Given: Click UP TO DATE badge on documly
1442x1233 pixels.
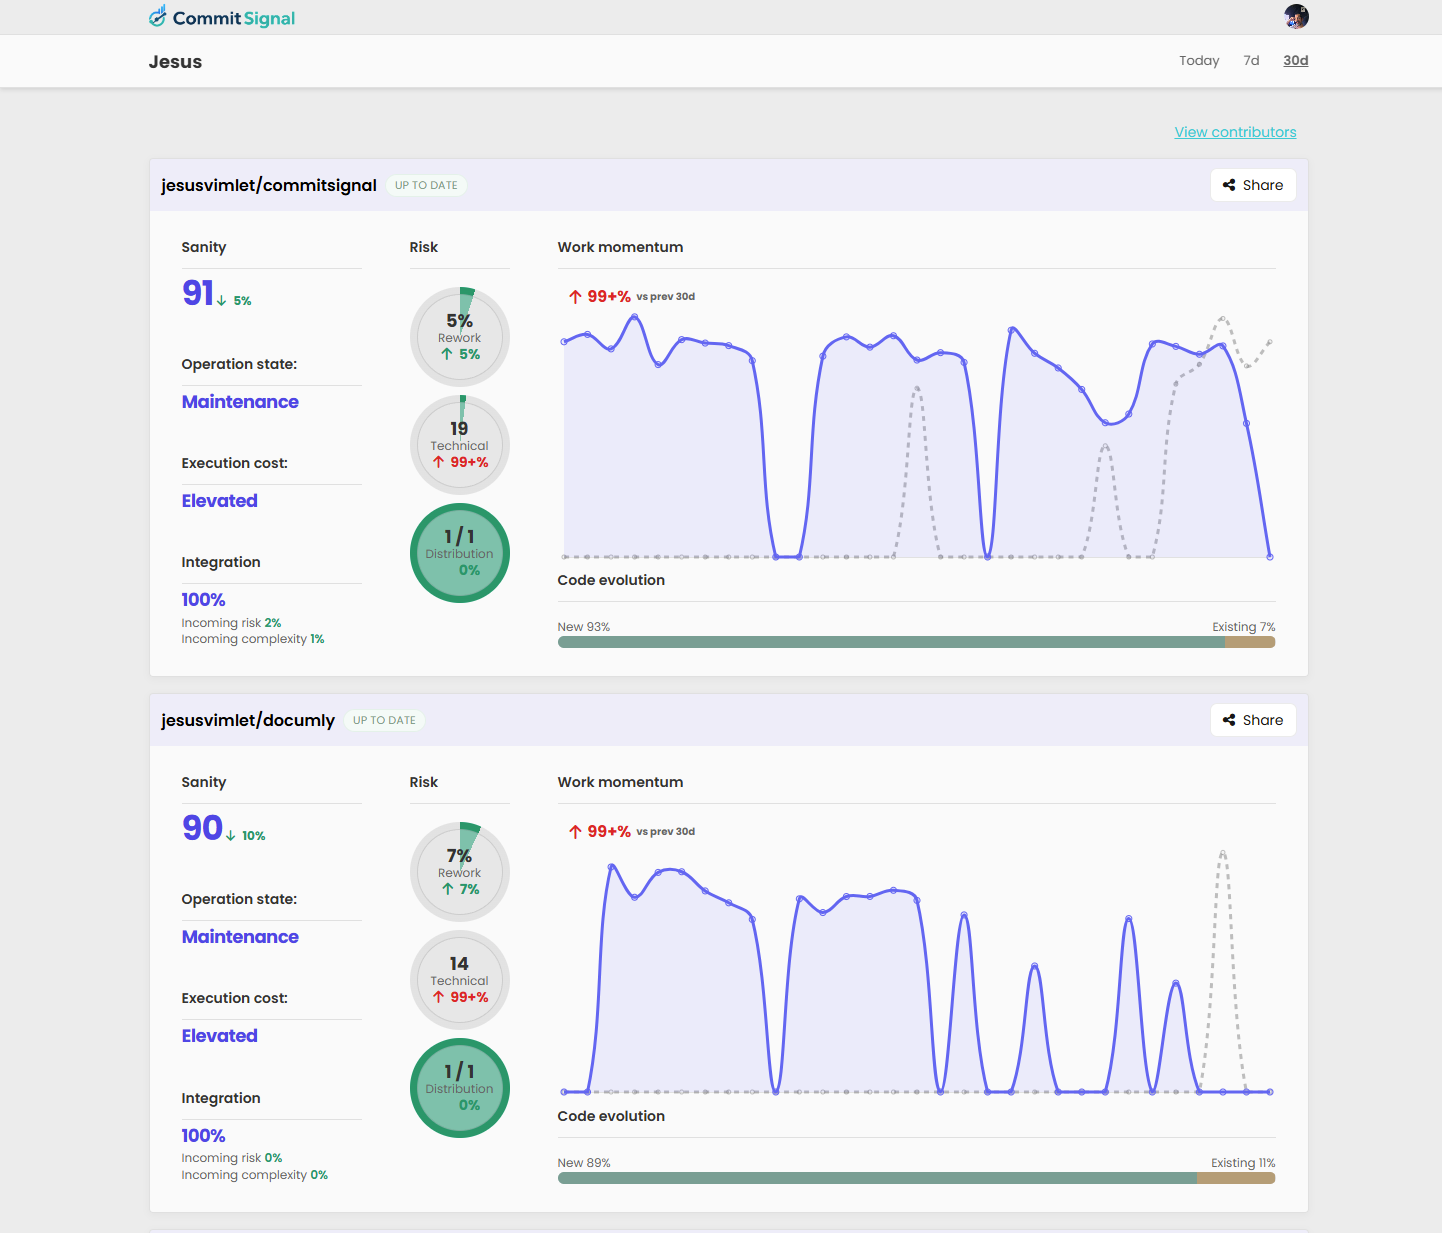Looking at the screenshot, I should pos(384,720).
